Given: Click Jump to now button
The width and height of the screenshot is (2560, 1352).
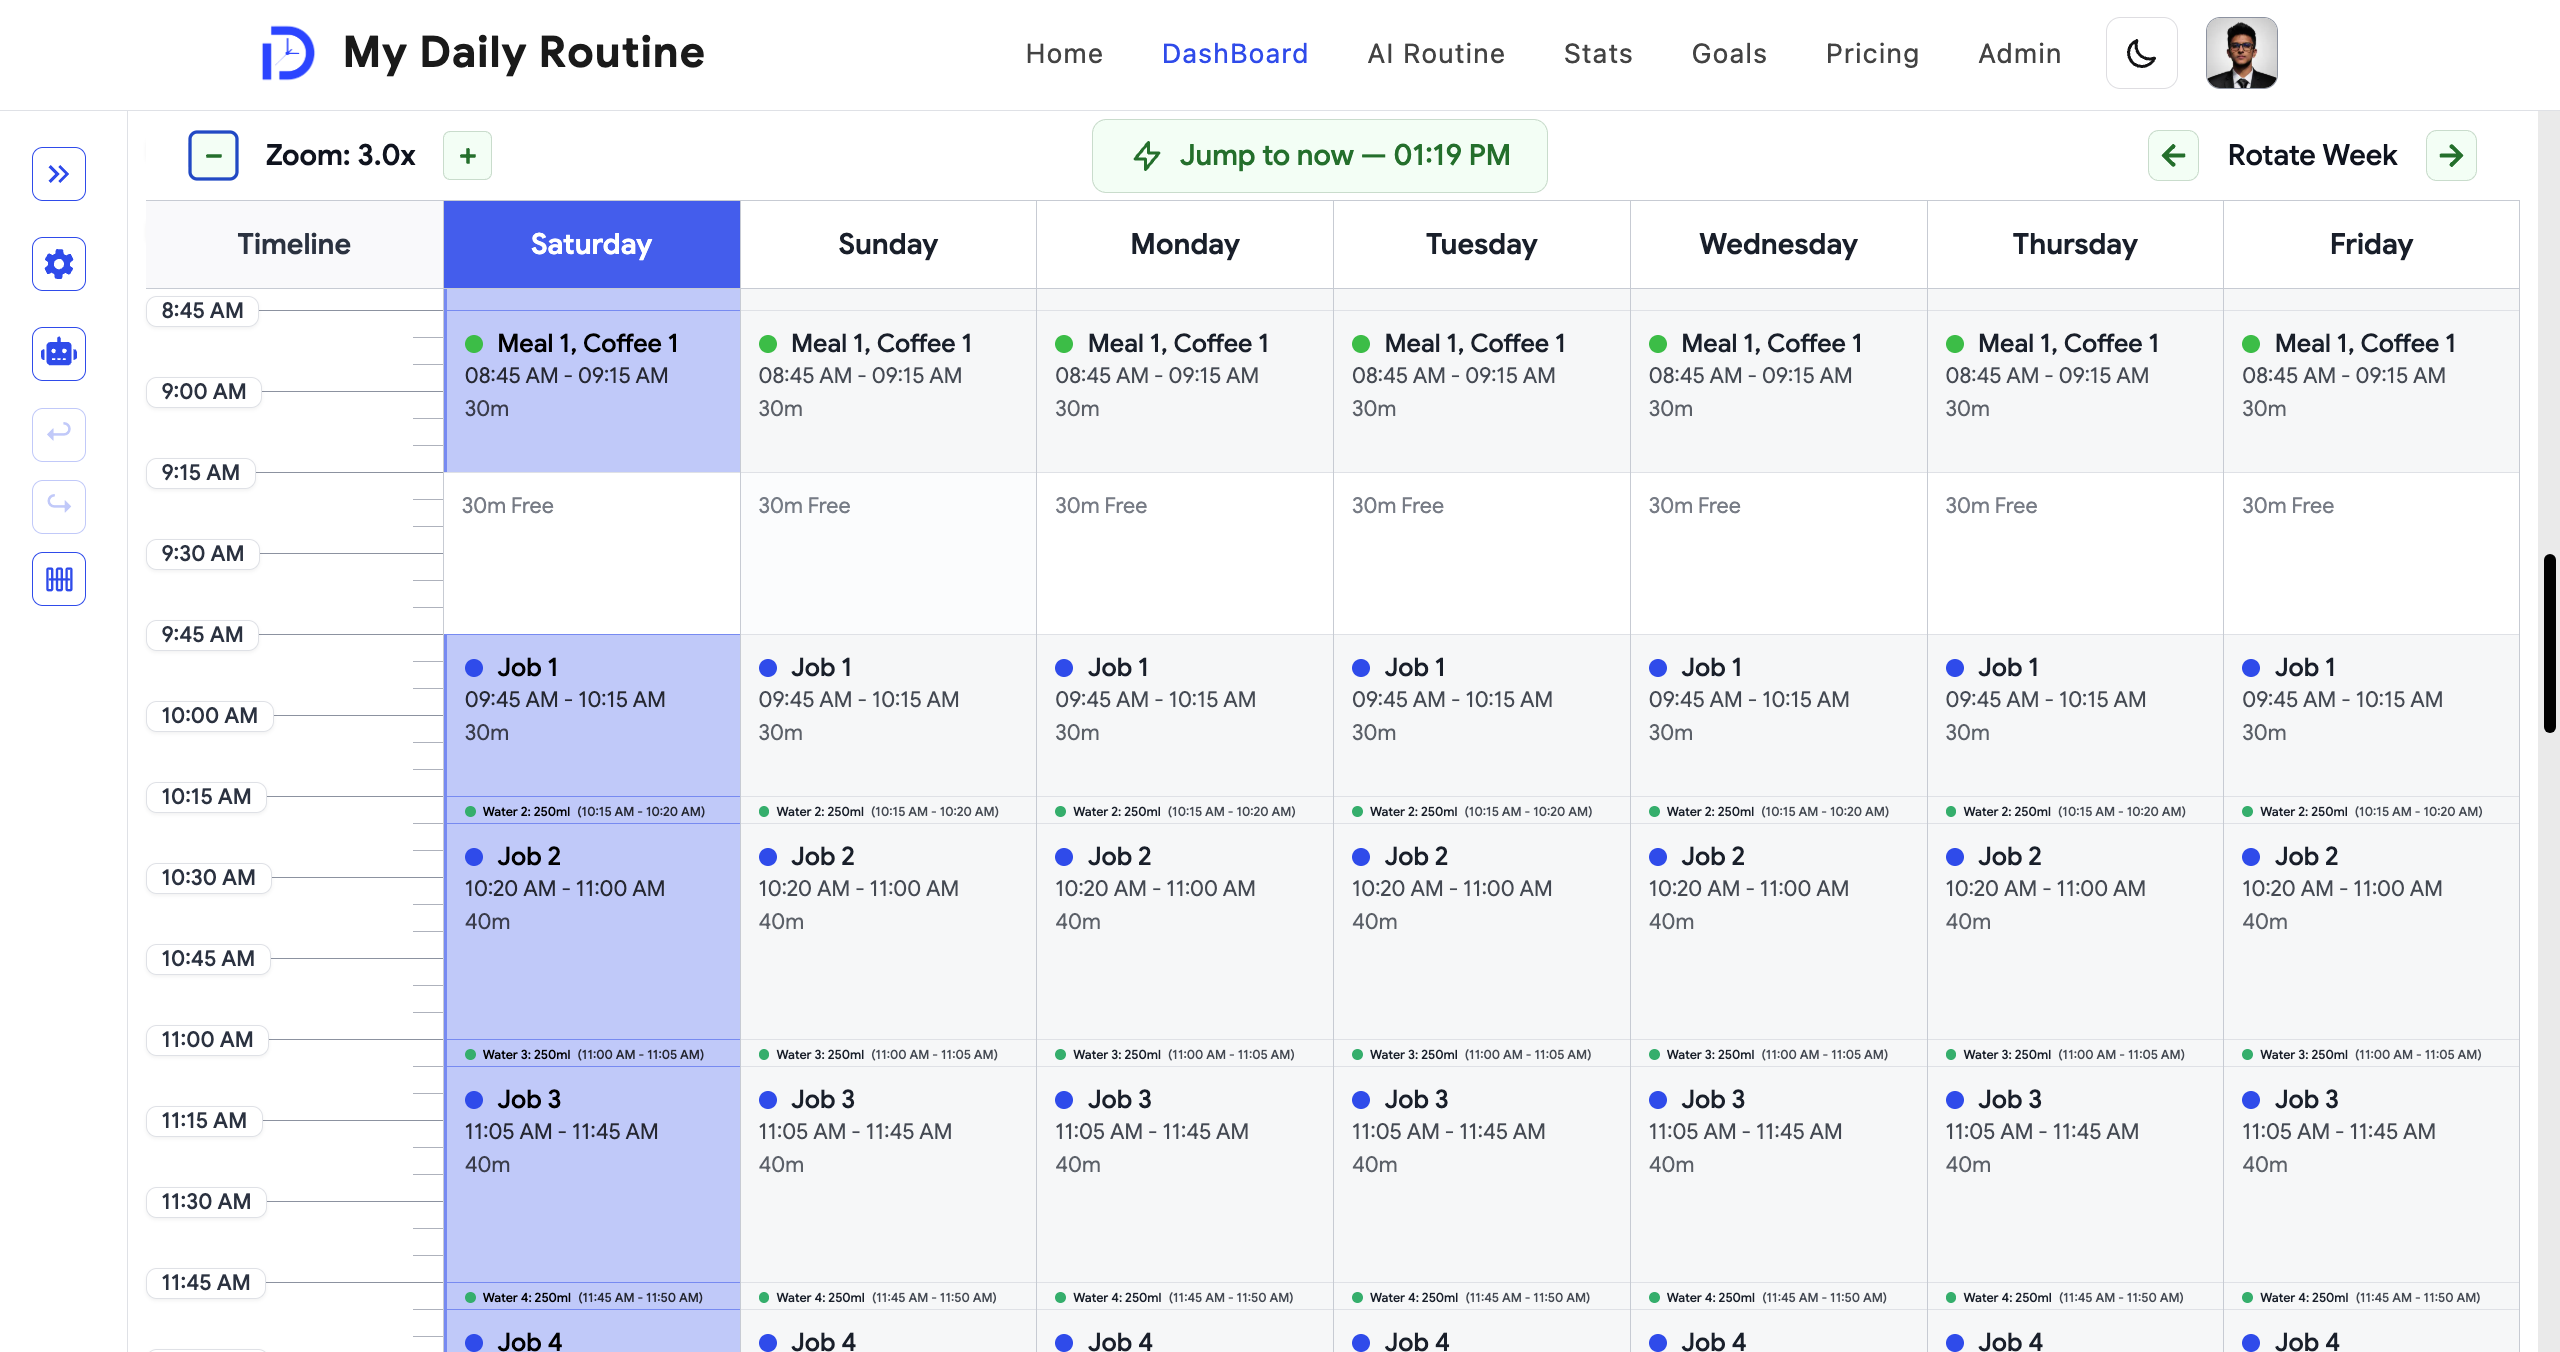Looking at the screenshot, I should tap(1320, 156).
